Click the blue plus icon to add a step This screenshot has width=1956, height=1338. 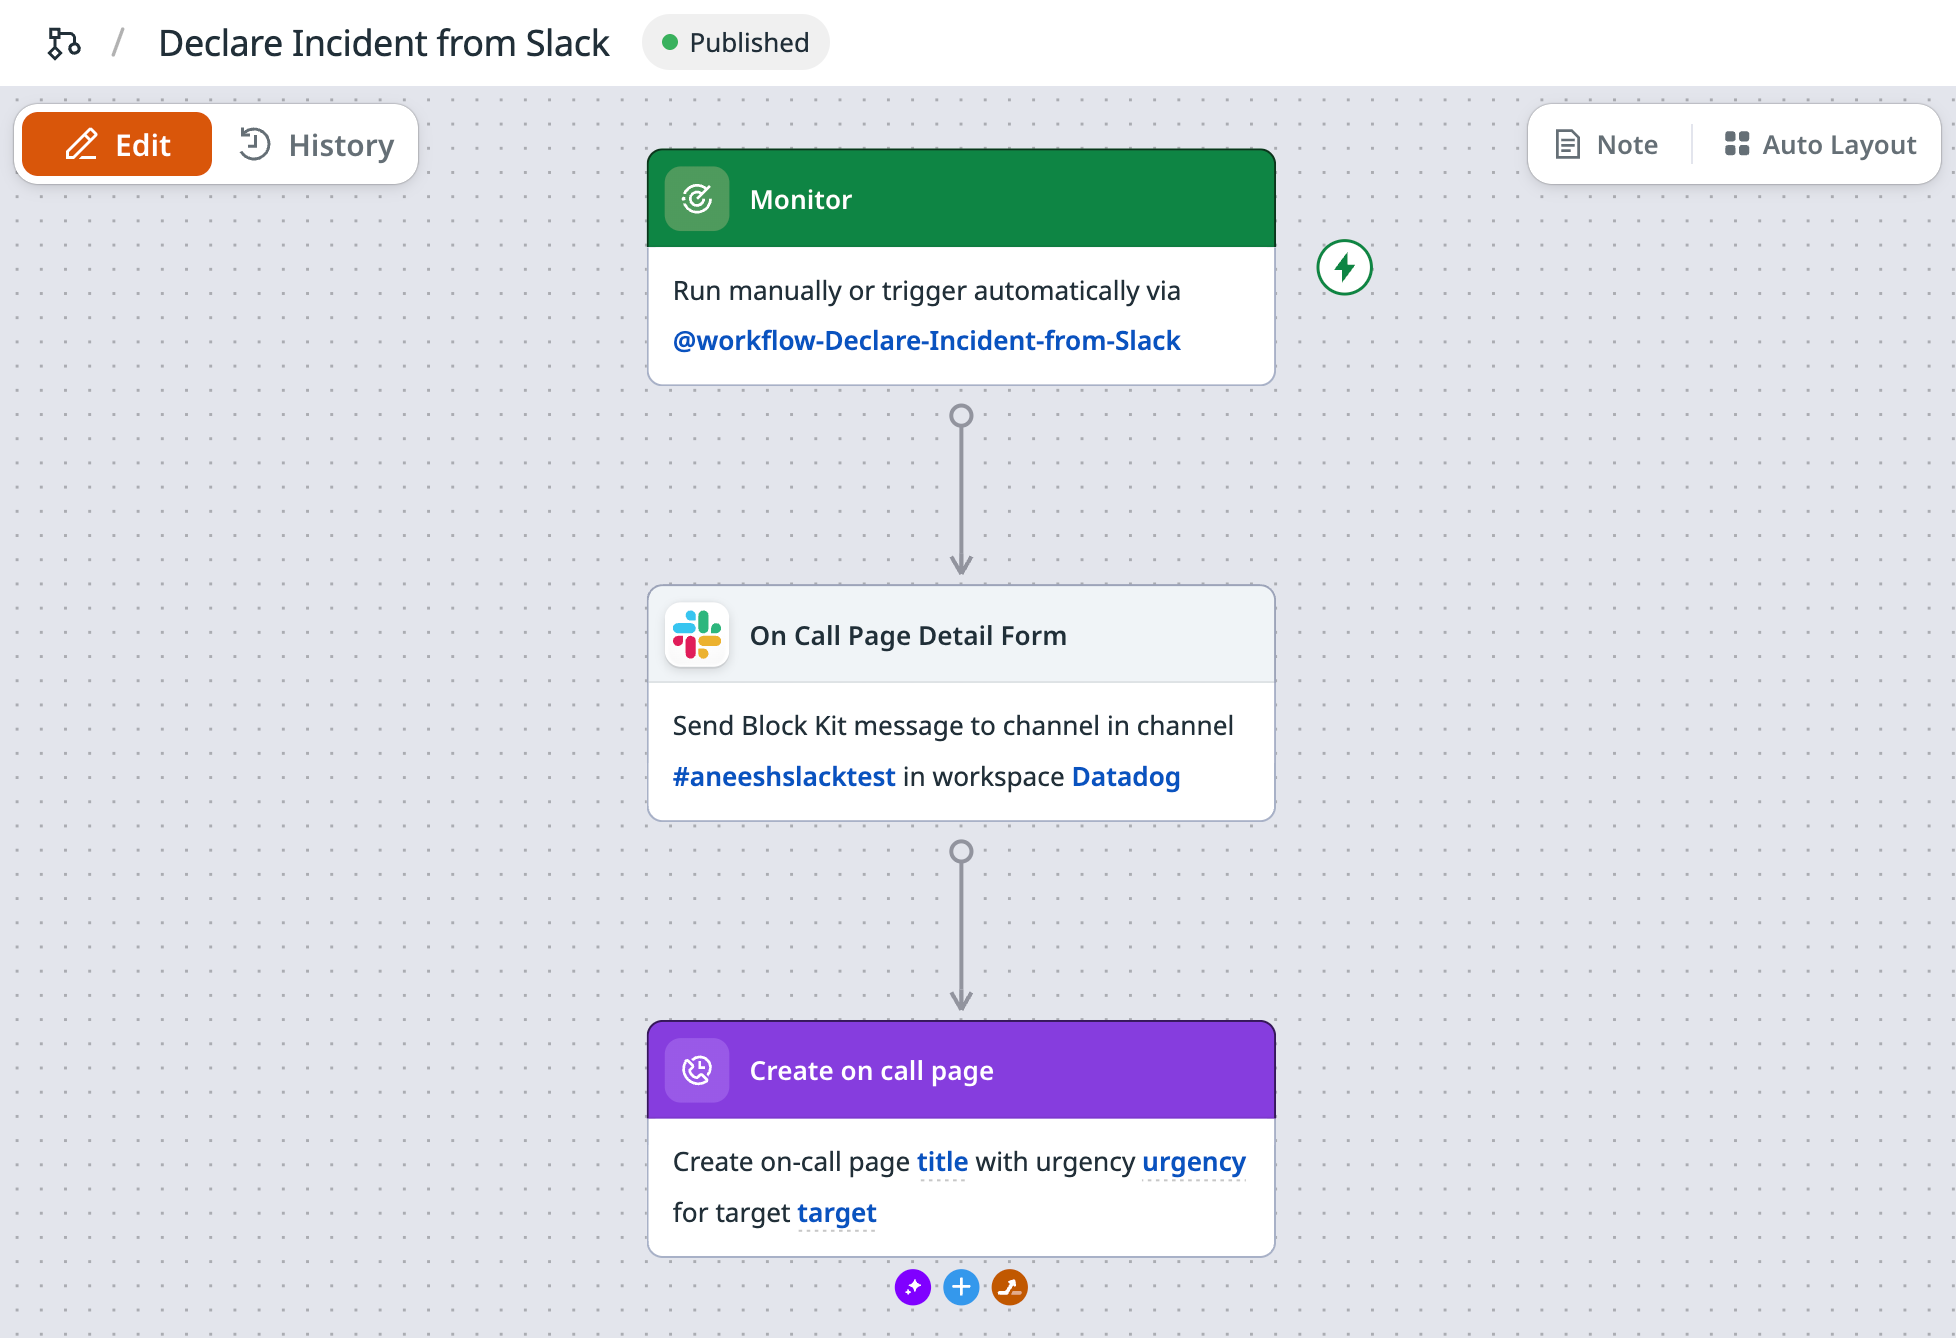click(x=961, y=1288)
